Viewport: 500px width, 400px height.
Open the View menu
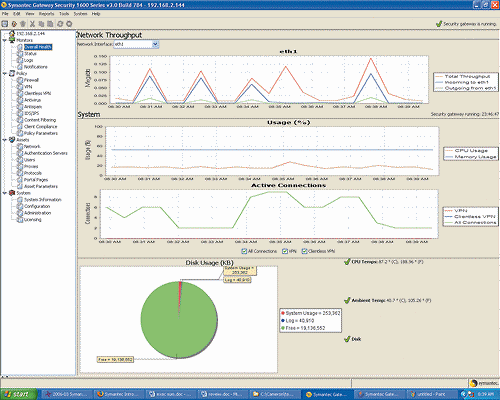pos(30,14)
